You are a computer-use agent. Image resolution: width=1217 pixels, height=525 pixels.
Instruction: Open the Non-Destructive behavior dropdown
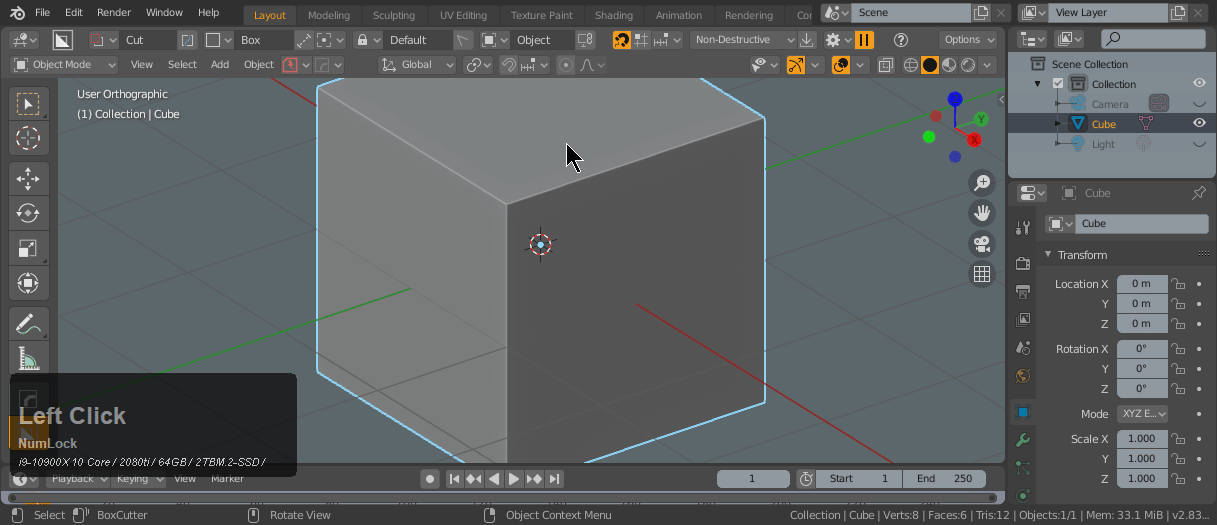tap(744, 40)
